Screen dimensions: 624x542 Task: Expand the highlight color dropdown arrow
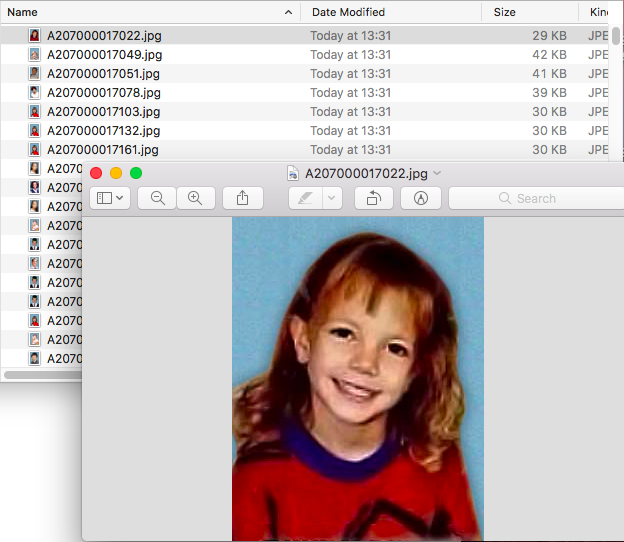point(332,198)
